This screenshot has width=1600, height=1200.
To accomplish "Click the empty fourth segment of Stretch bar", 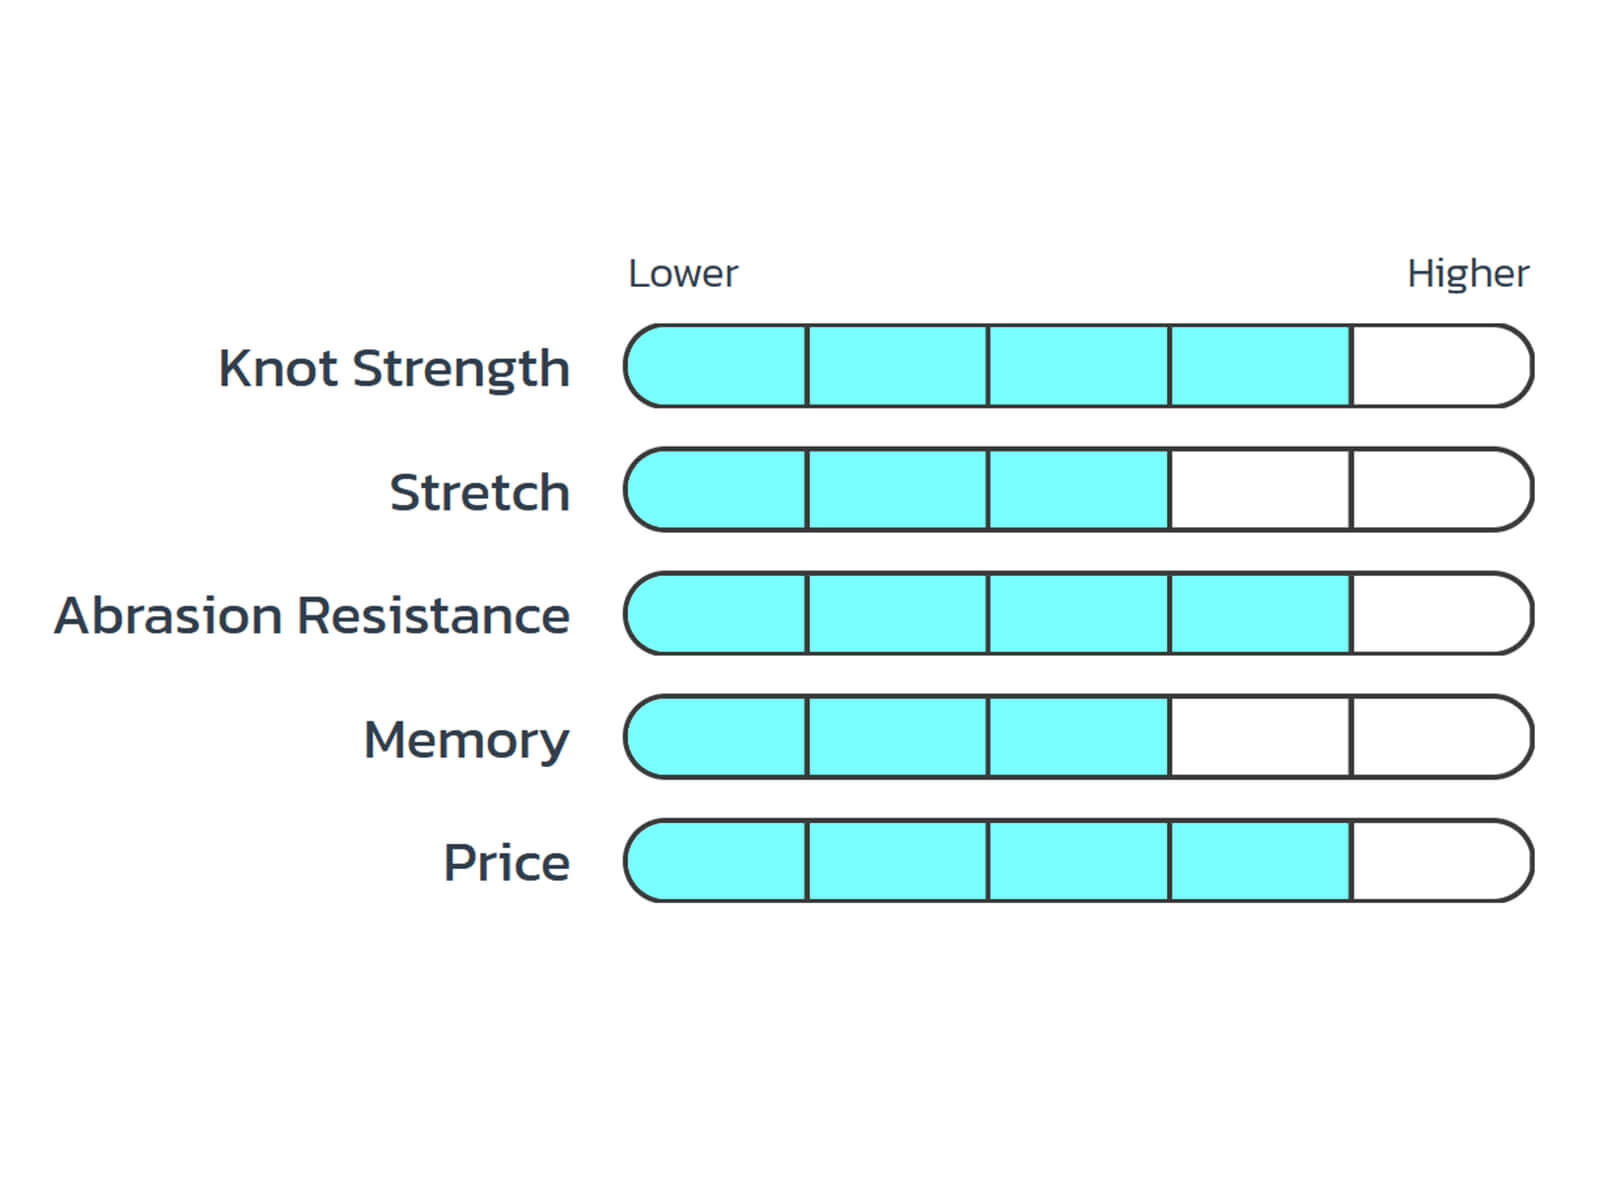I will point(1260,490).
